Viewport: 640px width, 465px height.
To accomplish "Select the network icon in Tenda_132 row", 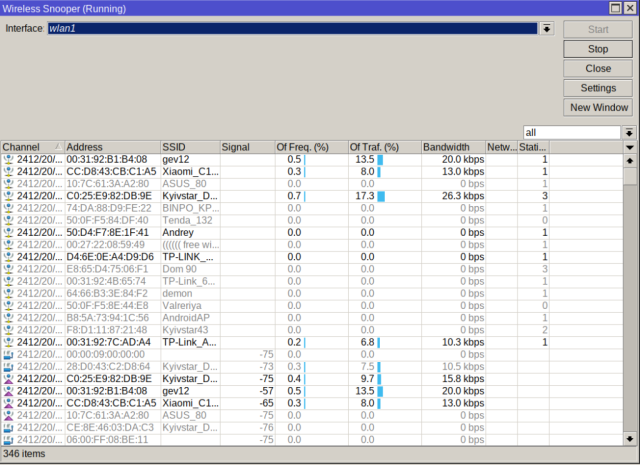I will click(8, 220).
